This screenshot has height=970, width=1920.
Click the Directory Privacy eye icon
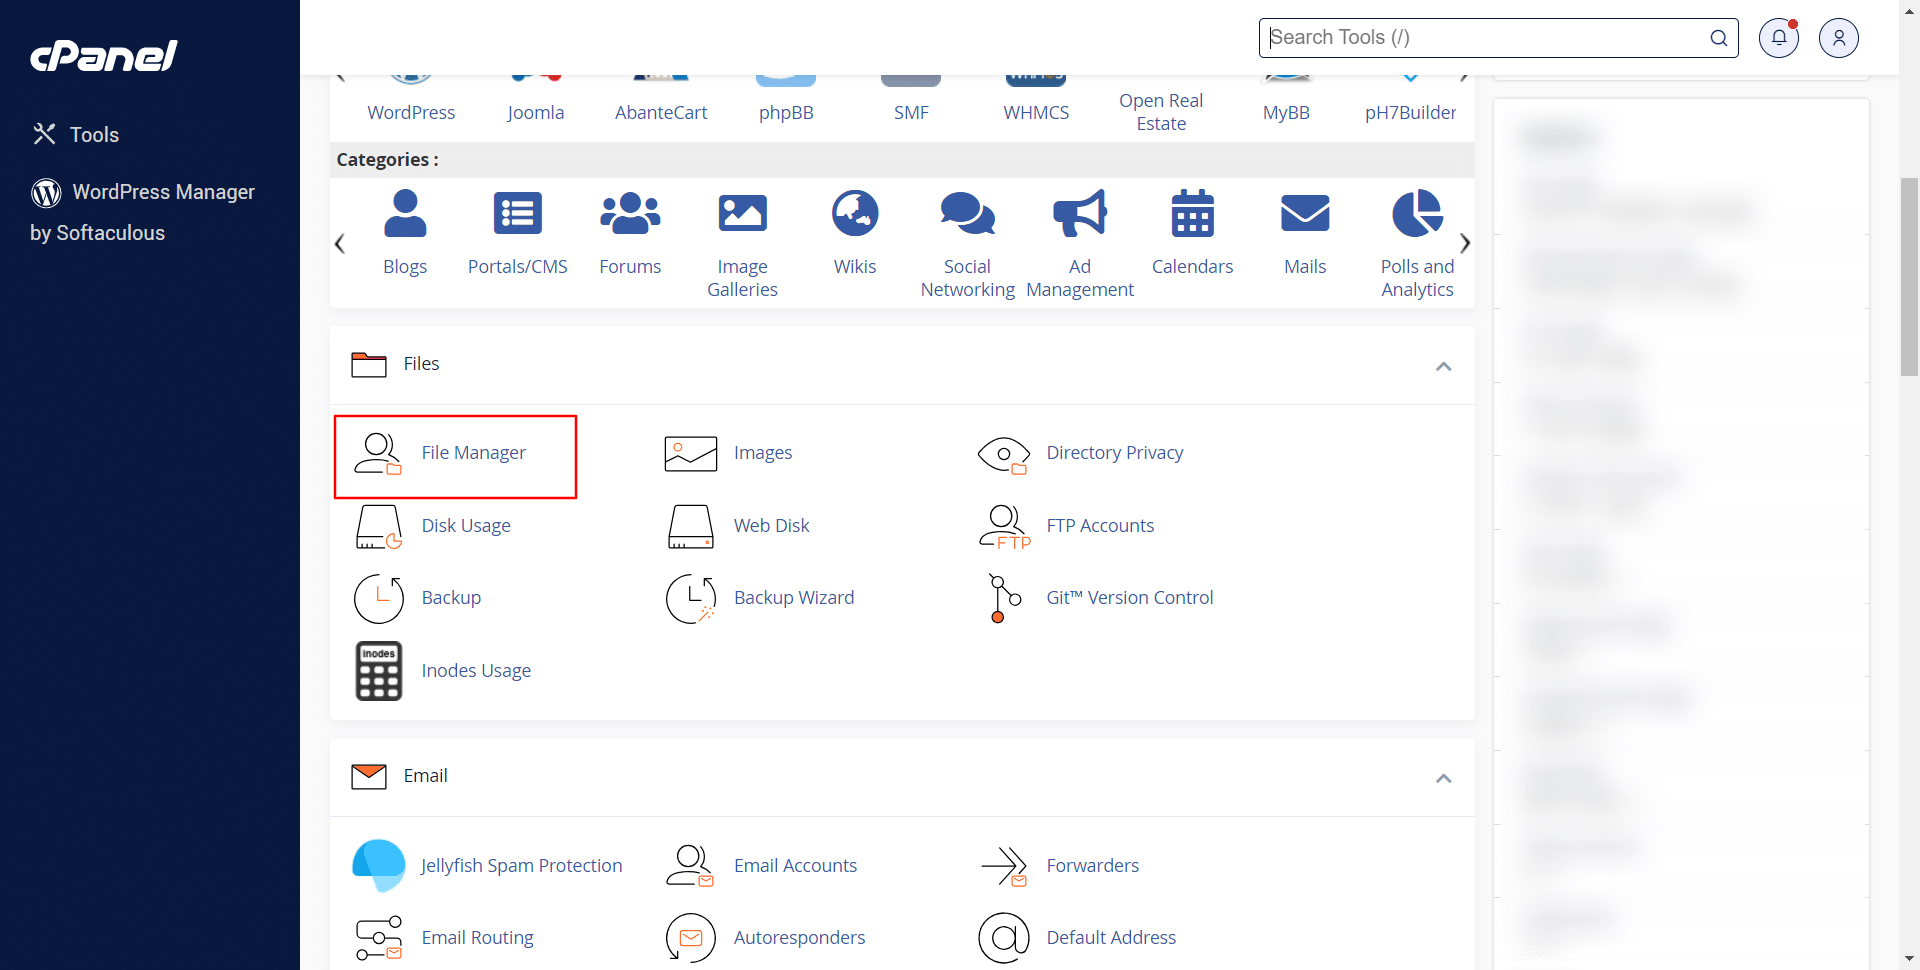1004,455
